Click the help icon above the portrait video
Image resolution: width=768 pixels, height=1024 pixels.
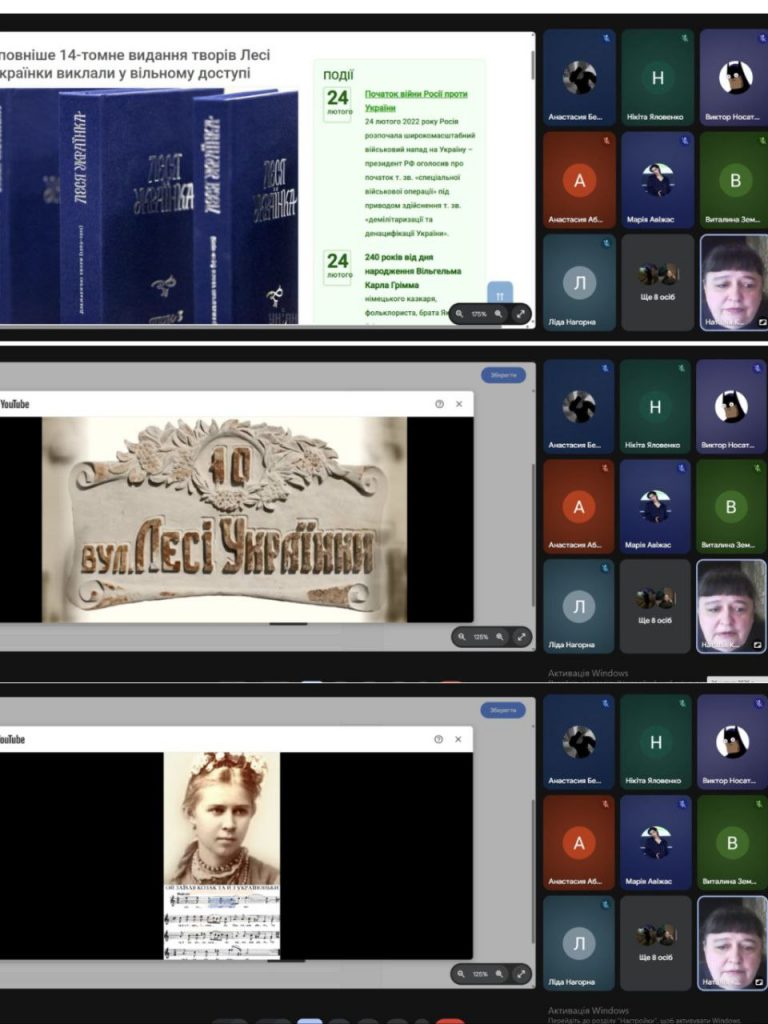coord(439,739)
